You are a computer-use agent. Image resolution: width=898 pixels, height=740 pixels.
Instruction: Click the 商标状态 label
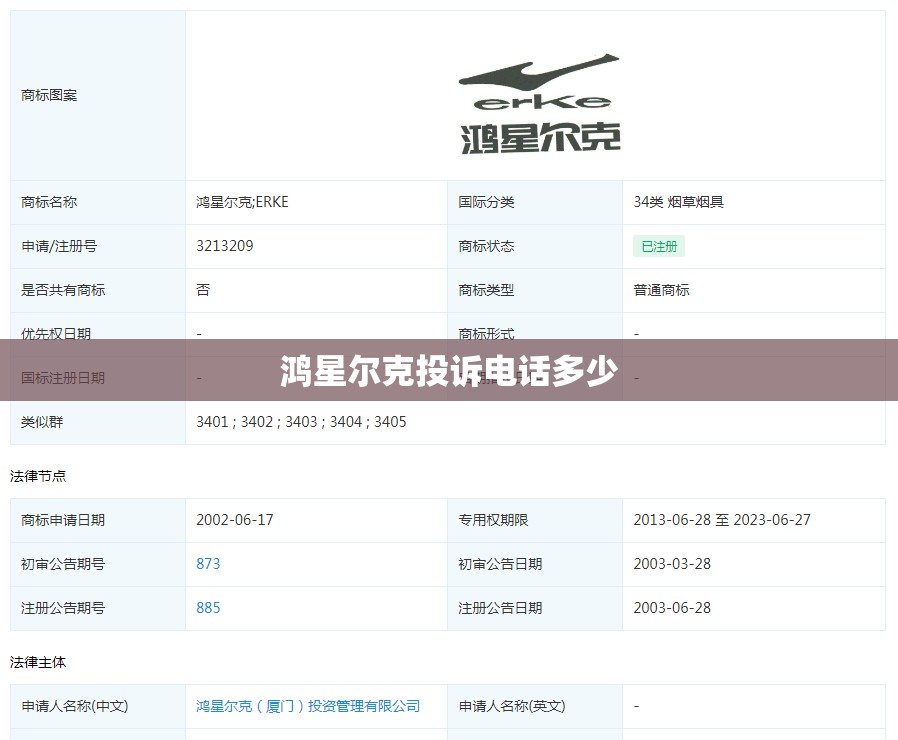(486, 246)
